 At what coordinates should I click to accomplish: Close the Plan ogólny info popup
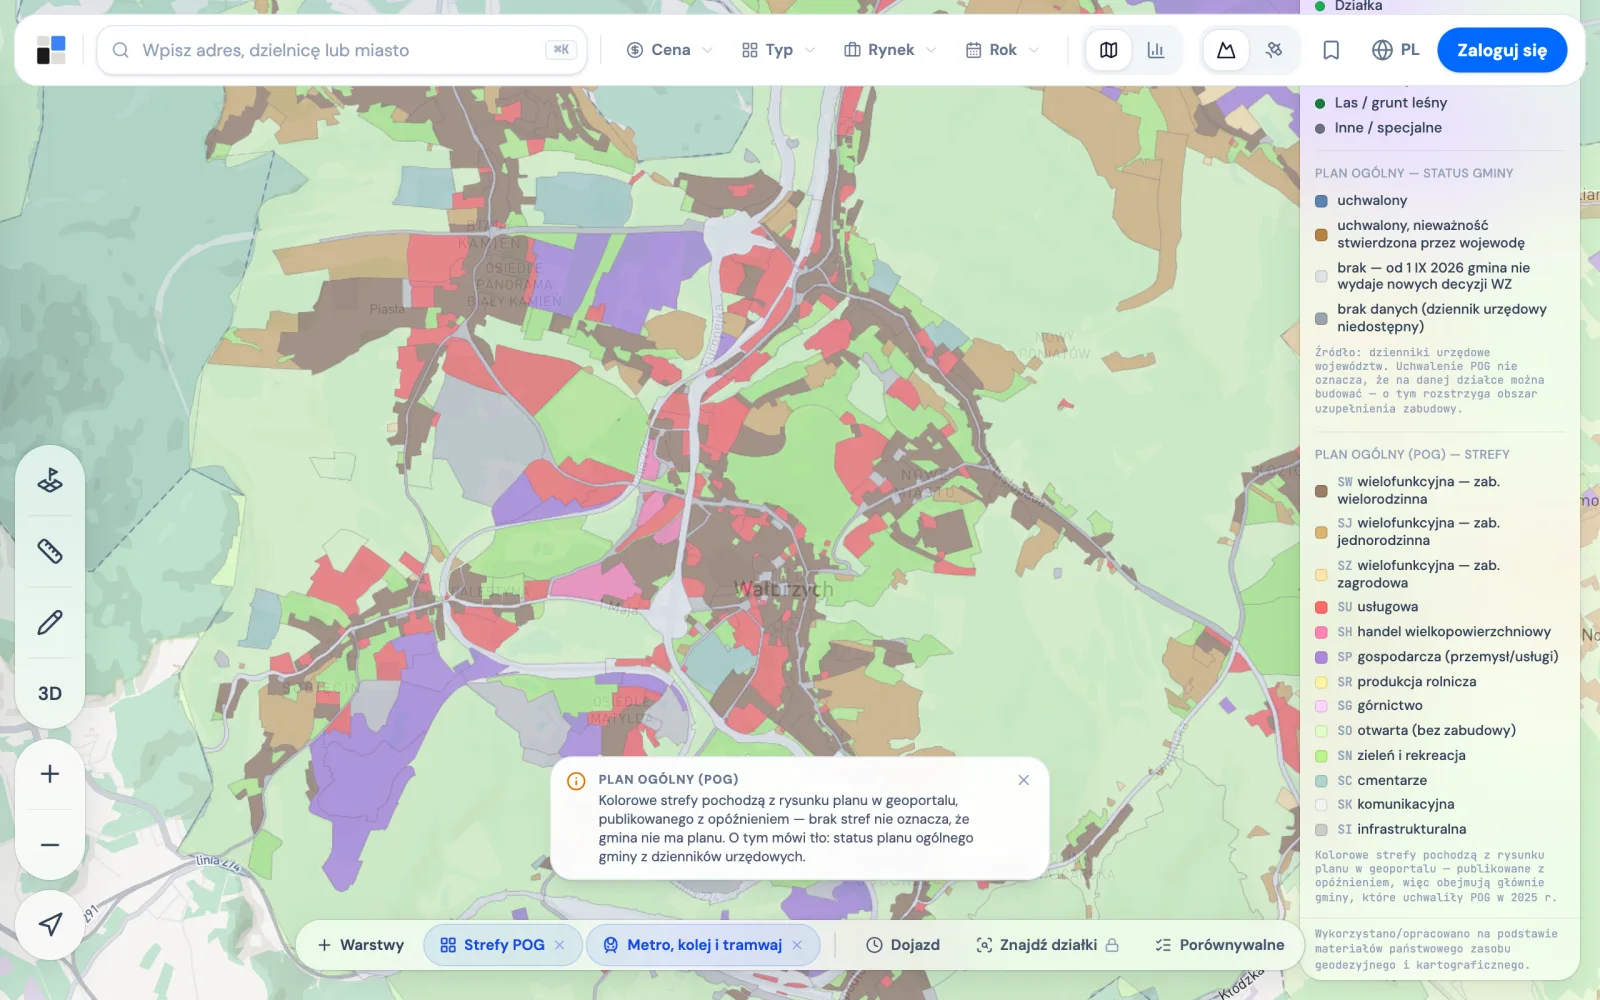(x=1023, y=780)
